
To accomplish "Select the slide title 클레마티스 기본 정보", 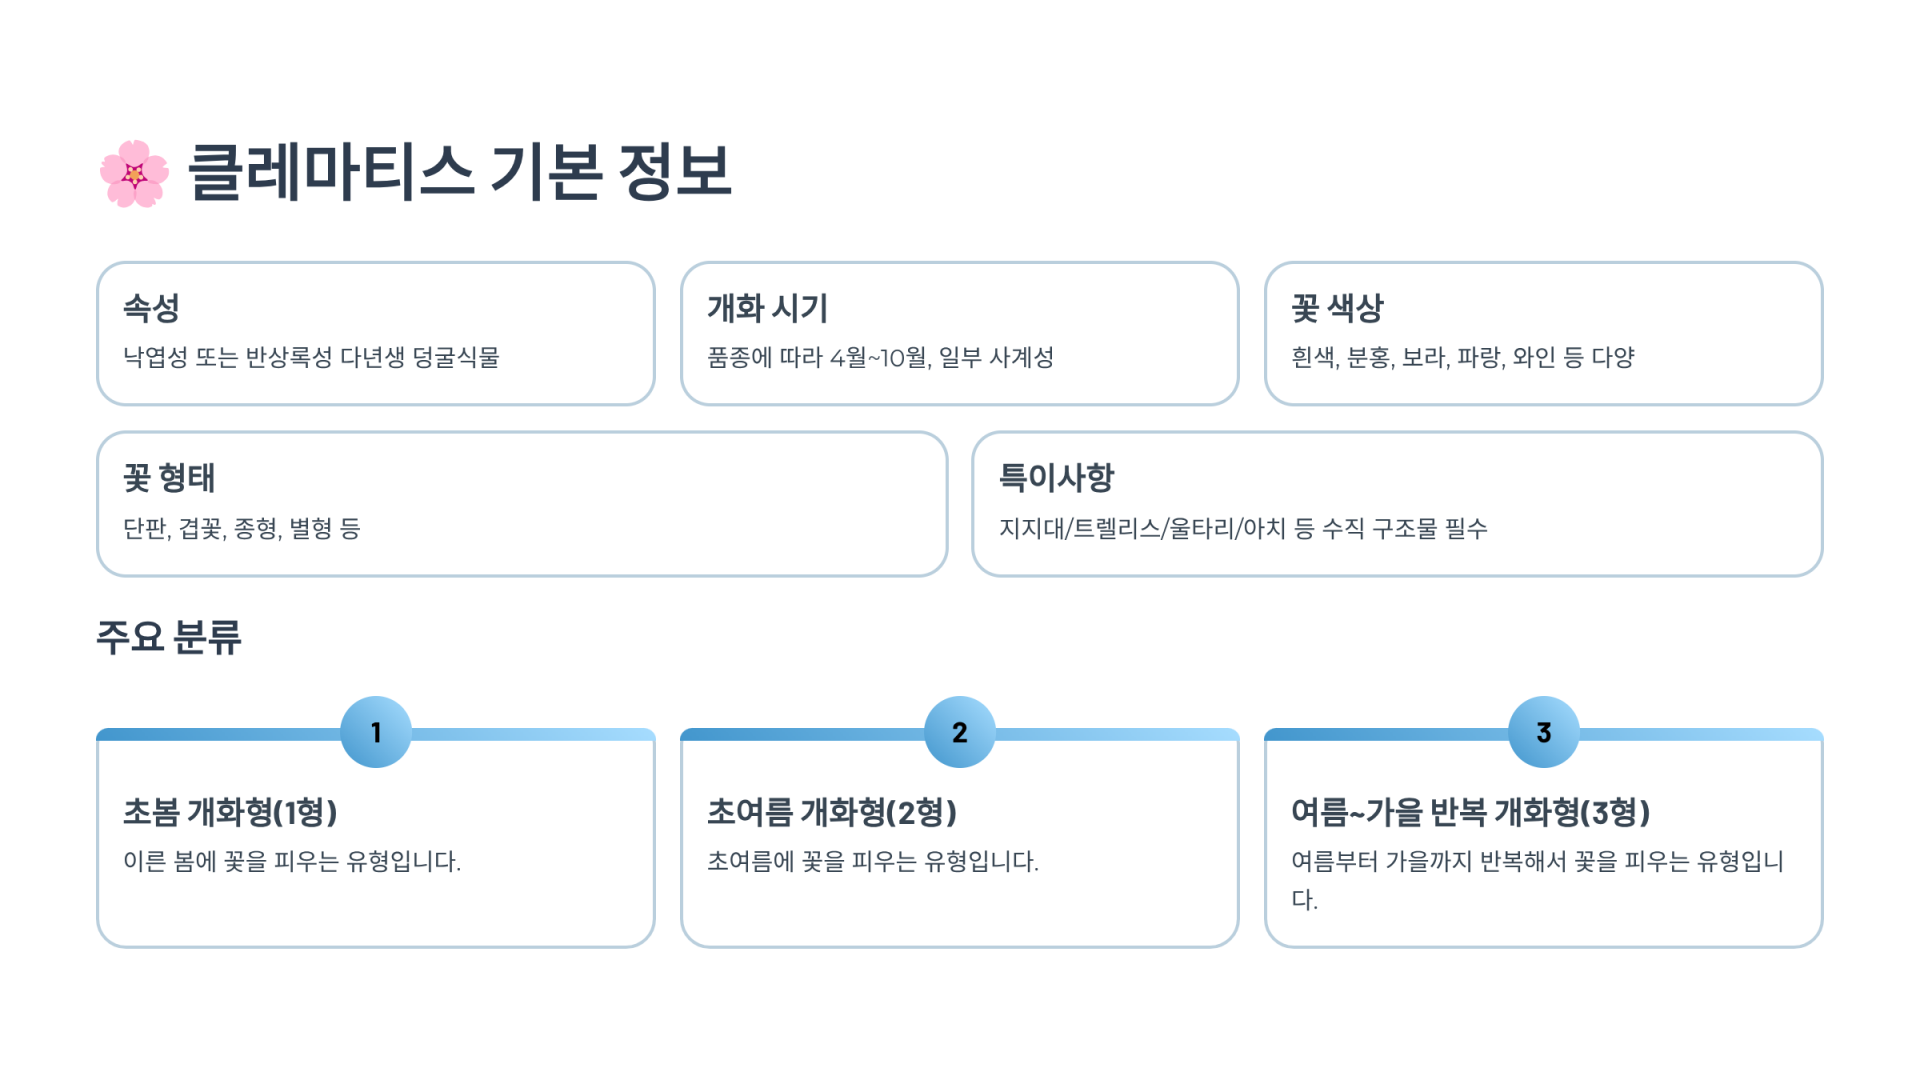I will pos(460,172).
